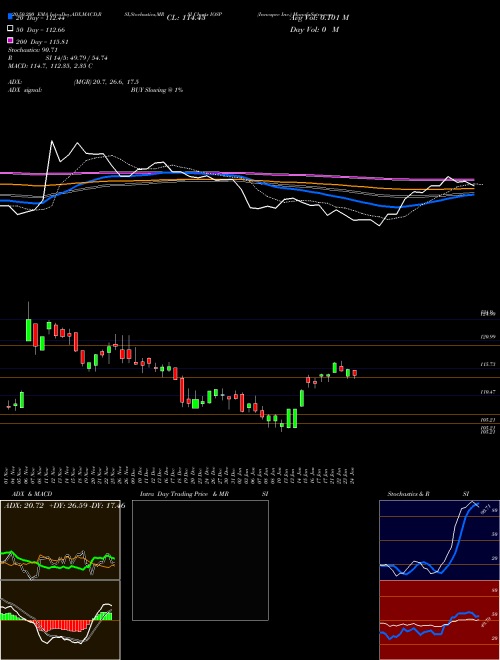Click the 'BUY Slowing @ 1%' ADX signal text
500x660 pixels.
[157, 90]
